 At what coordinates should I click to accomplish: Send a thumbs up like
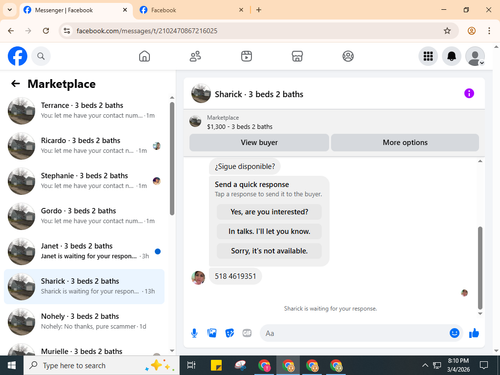coord(474,333)
